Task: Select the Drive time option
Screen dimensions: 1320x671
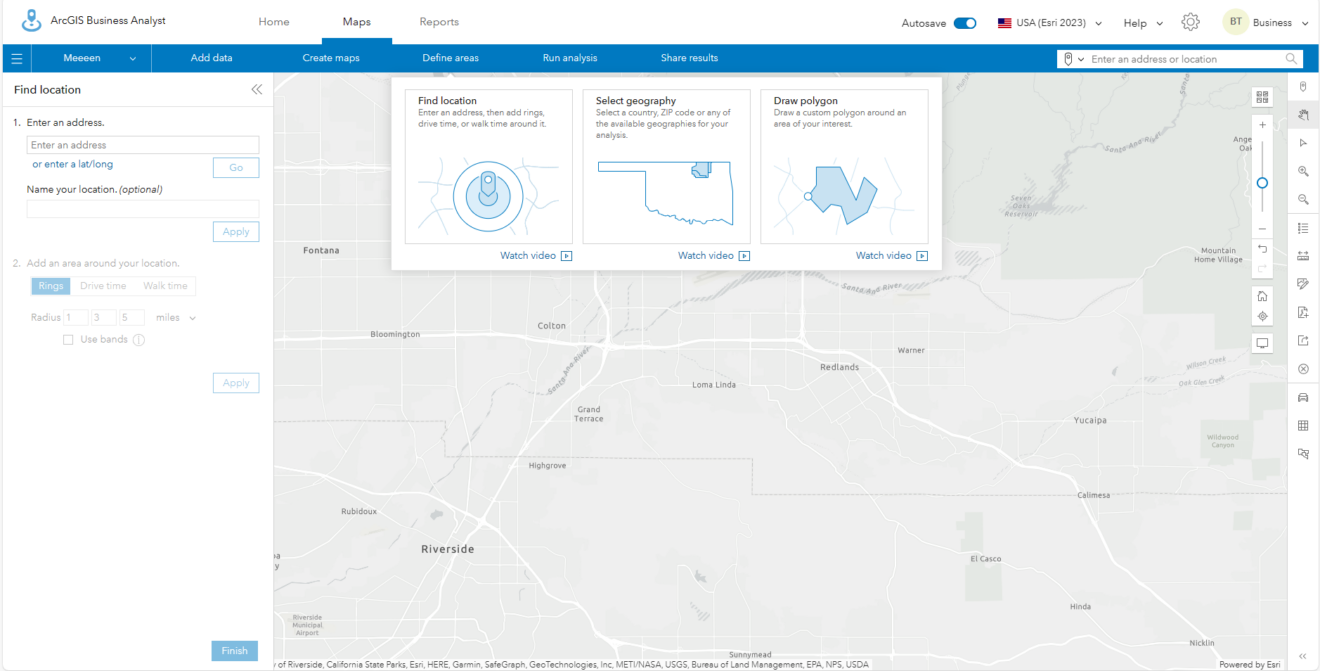Action: click(x=103, y=286)
